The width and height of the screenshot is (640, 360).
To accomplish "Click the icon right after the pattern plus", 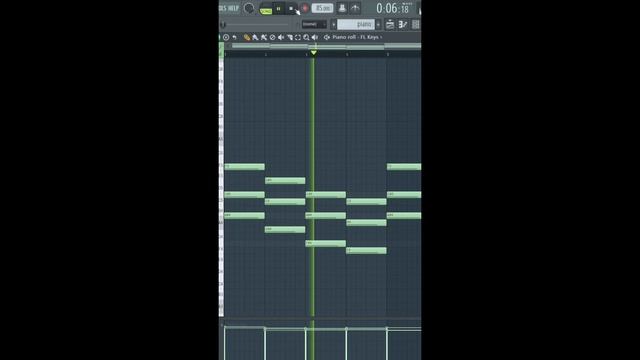I will 390,24.
